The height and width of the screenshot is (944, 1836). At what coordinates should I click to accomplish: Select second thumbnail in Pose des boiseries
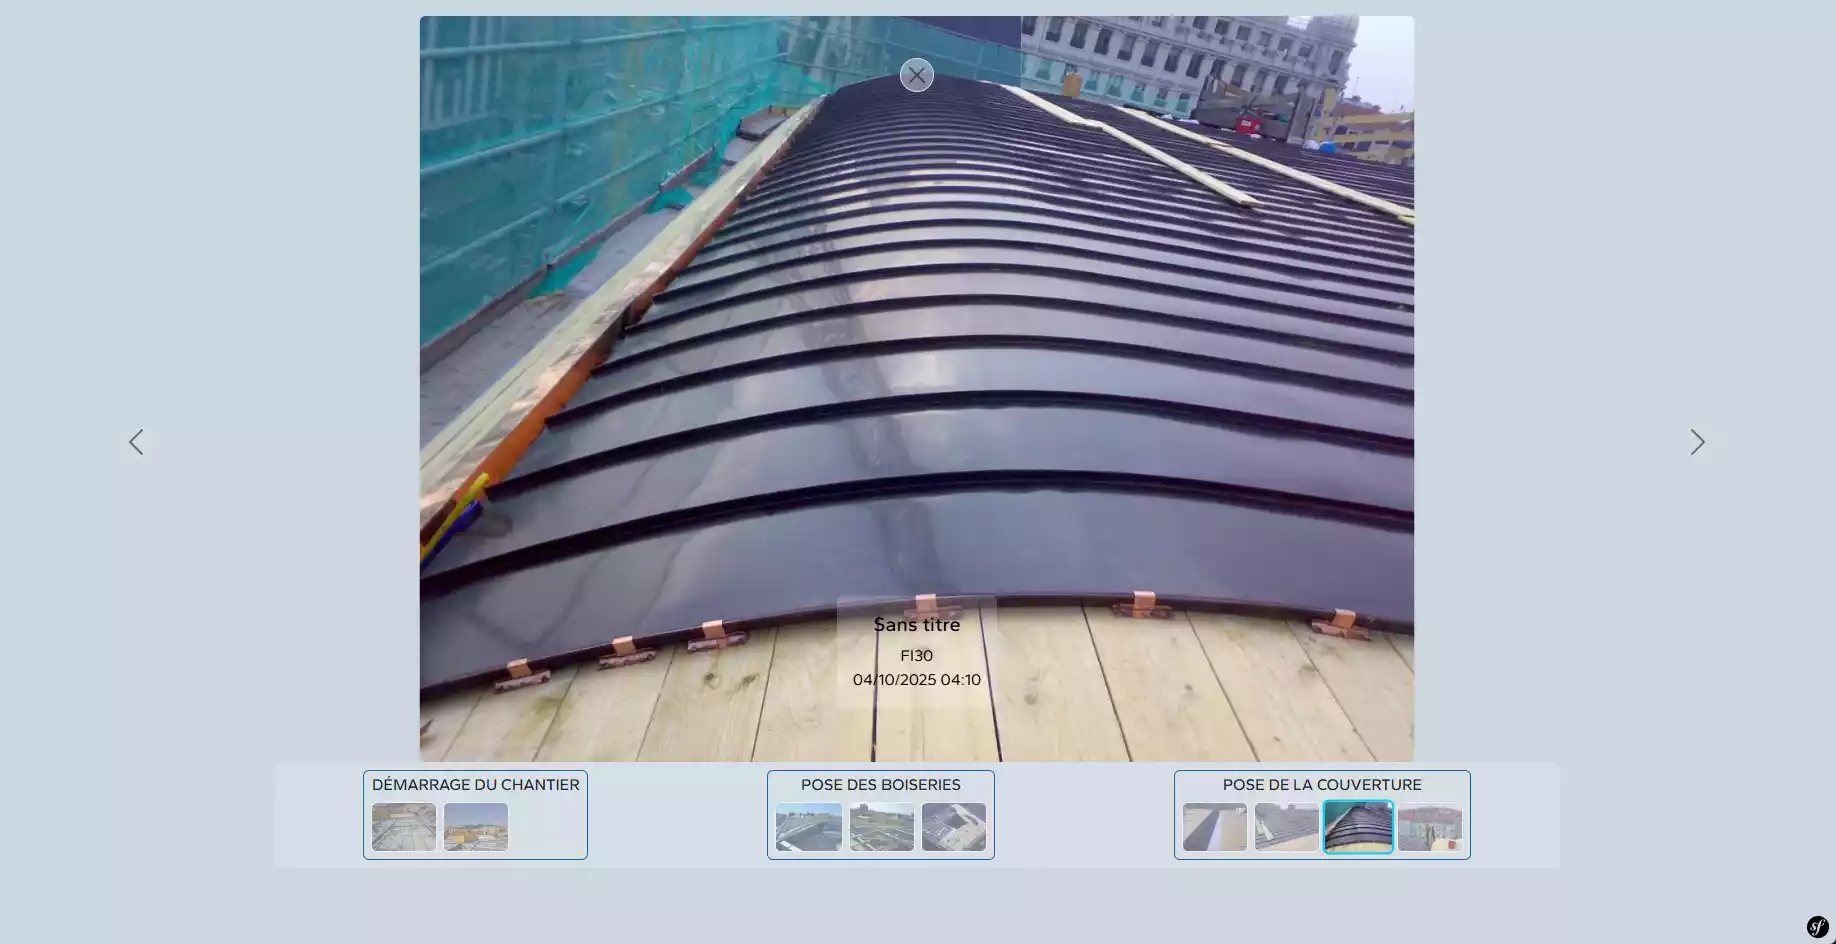(x=881, y=827)
